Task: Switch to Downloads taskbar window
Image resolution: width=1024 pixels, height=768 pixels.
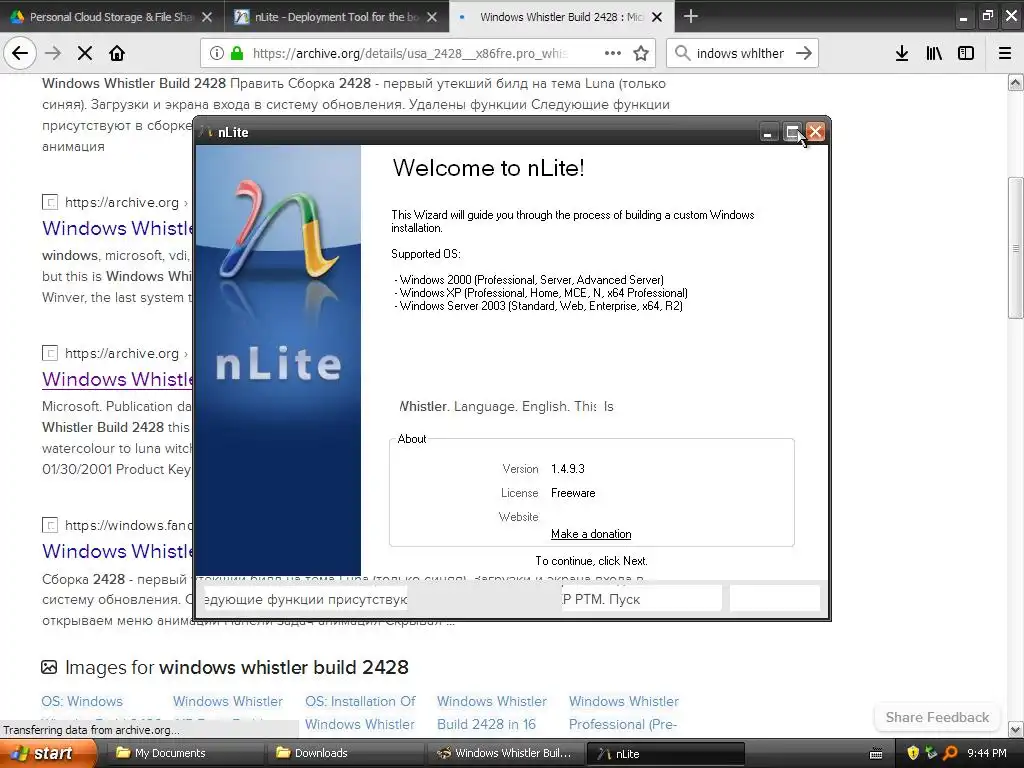Action: (346, 753)
